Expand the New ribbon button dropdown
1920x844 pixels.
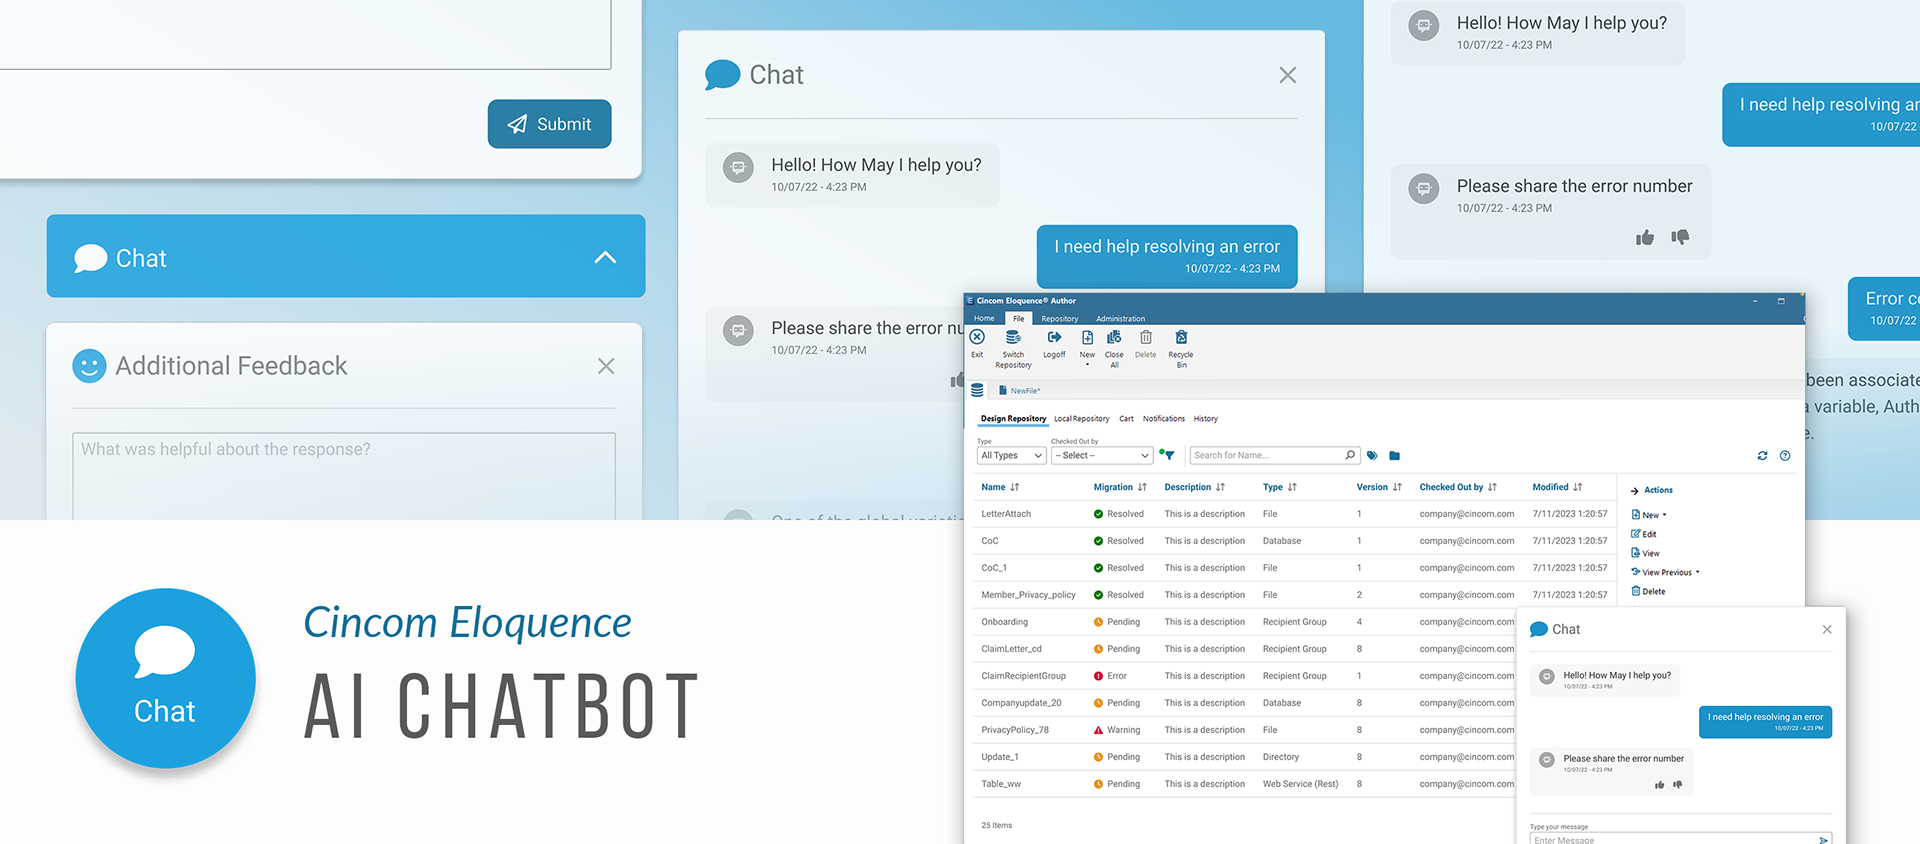coord(1087,365)
